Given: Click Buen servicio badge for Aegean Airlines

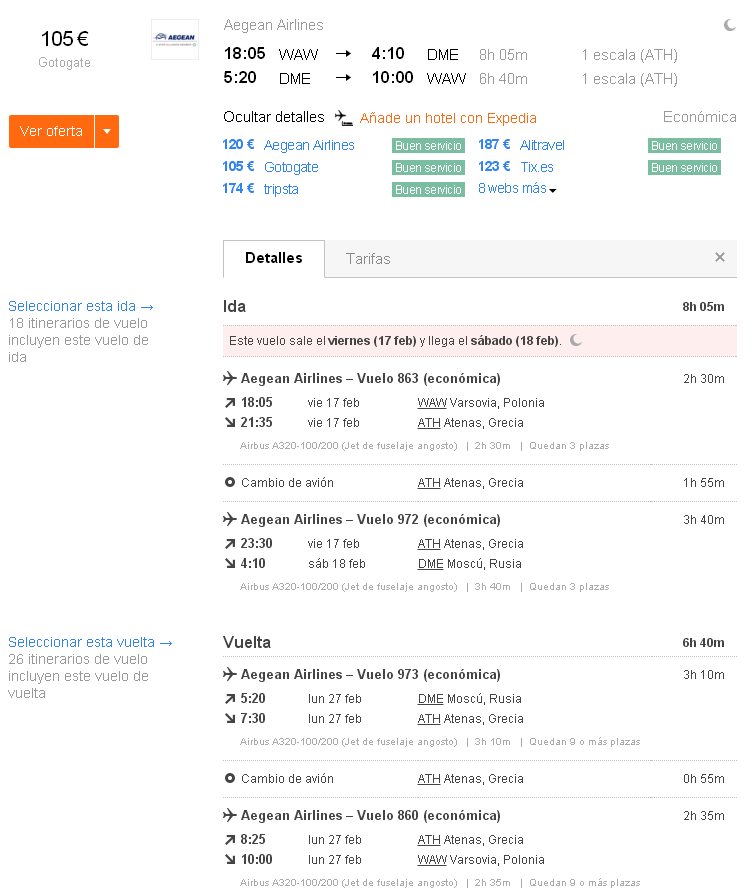Looking at the screenshot, I should (428, 145).
